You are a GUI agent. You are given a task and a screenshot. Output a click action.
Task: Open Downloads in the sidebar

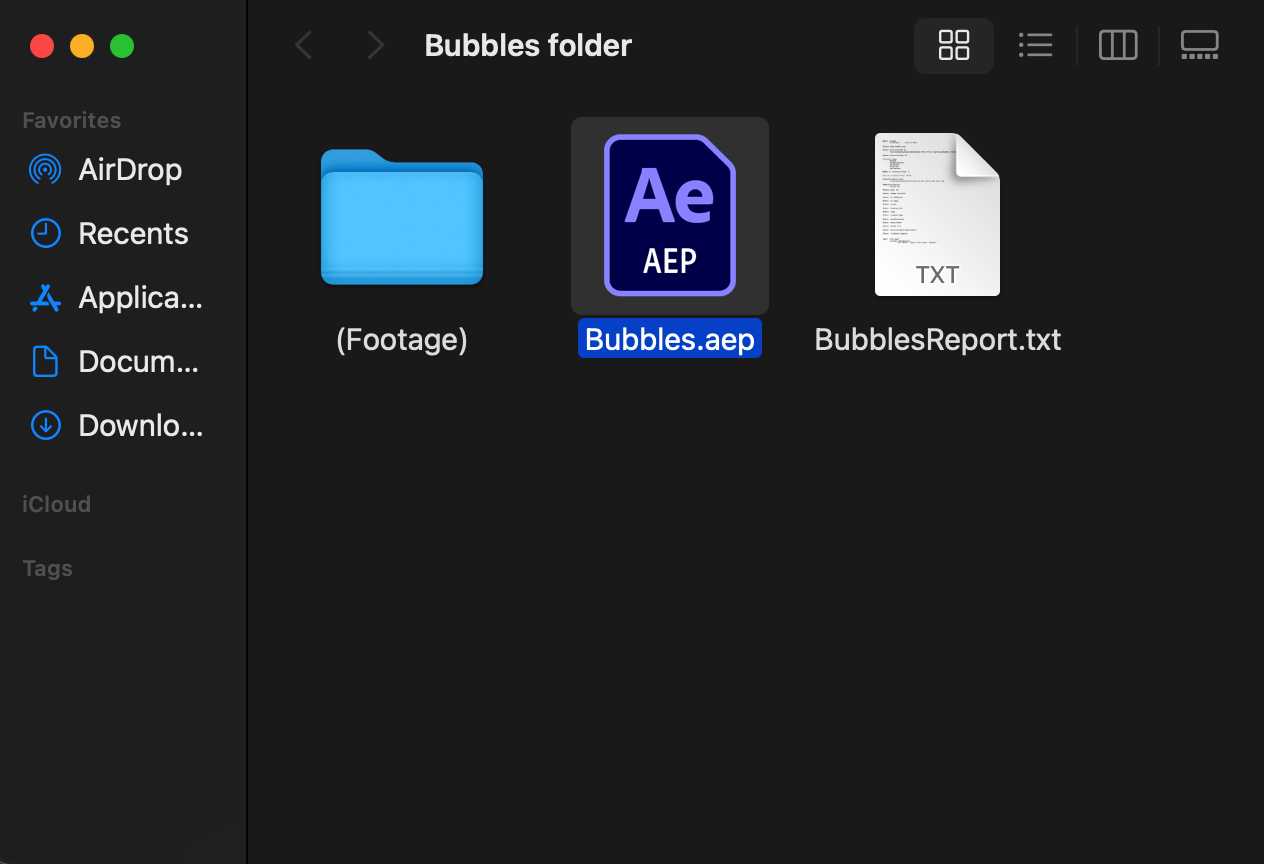(x=140, y=426)
